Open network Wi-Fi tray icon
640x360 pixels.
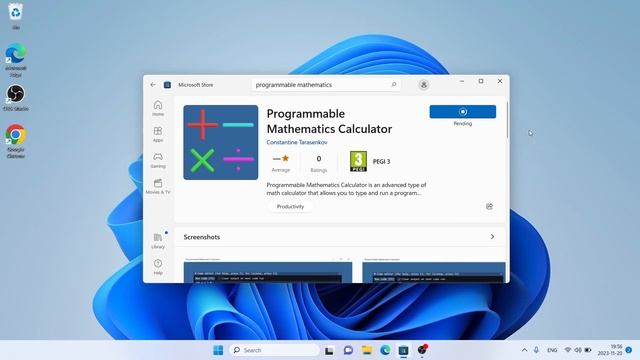tap(568, 350)
